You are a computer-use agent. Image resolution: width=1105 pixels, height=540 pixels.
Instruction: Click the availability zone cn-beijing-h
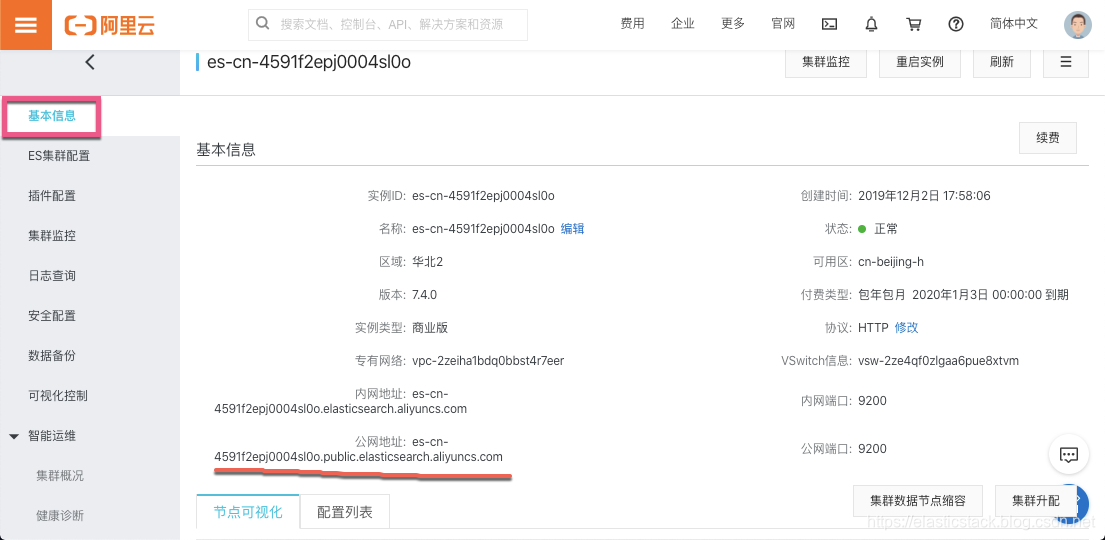891,262
